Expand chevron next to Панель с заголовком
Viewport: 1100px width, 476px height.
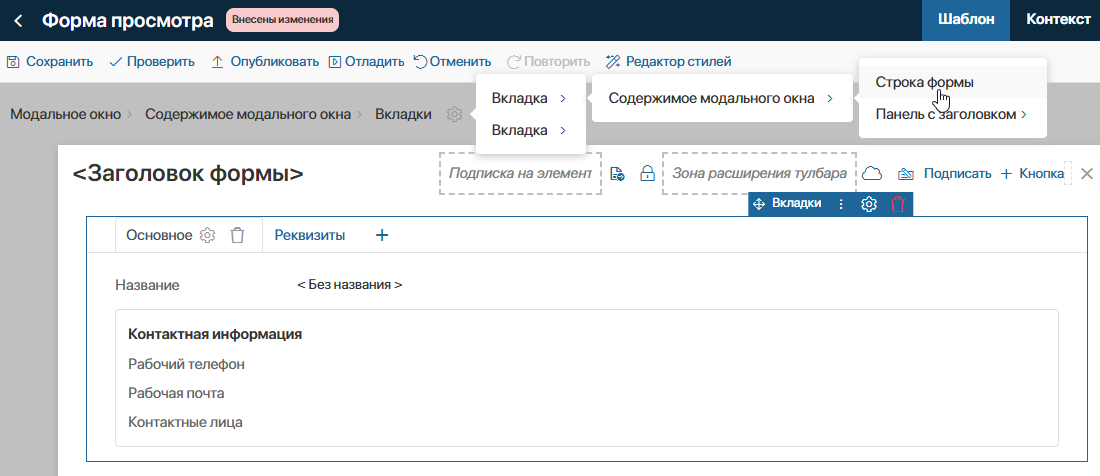pos(1024,114)
